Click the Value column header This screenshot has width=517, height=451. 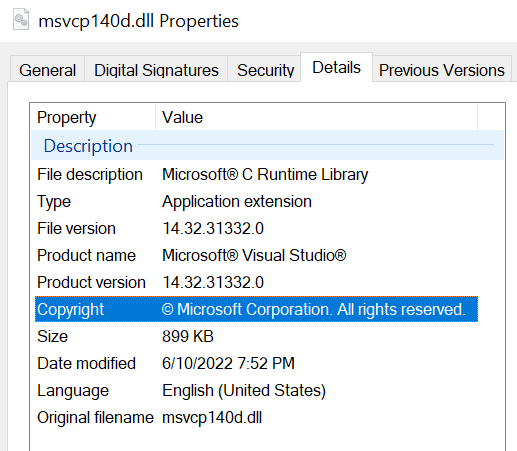pyautogui.click(x=316, y=117)
